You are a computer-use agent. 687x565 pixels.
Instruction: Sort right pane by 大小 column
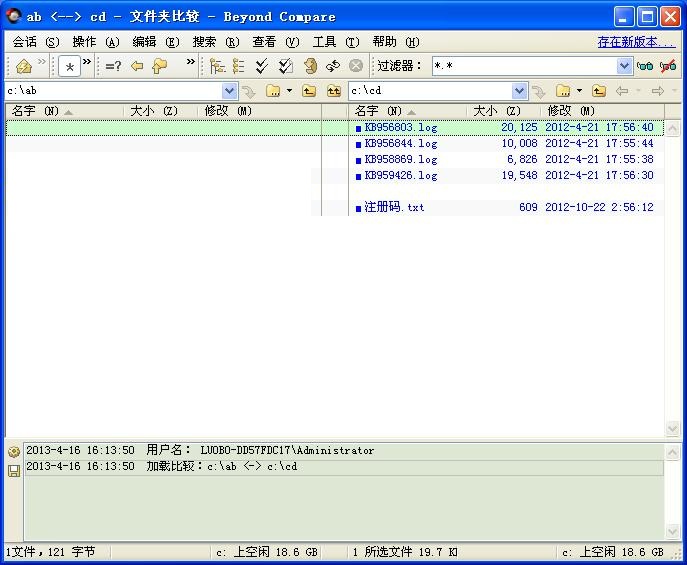point(504,111)
